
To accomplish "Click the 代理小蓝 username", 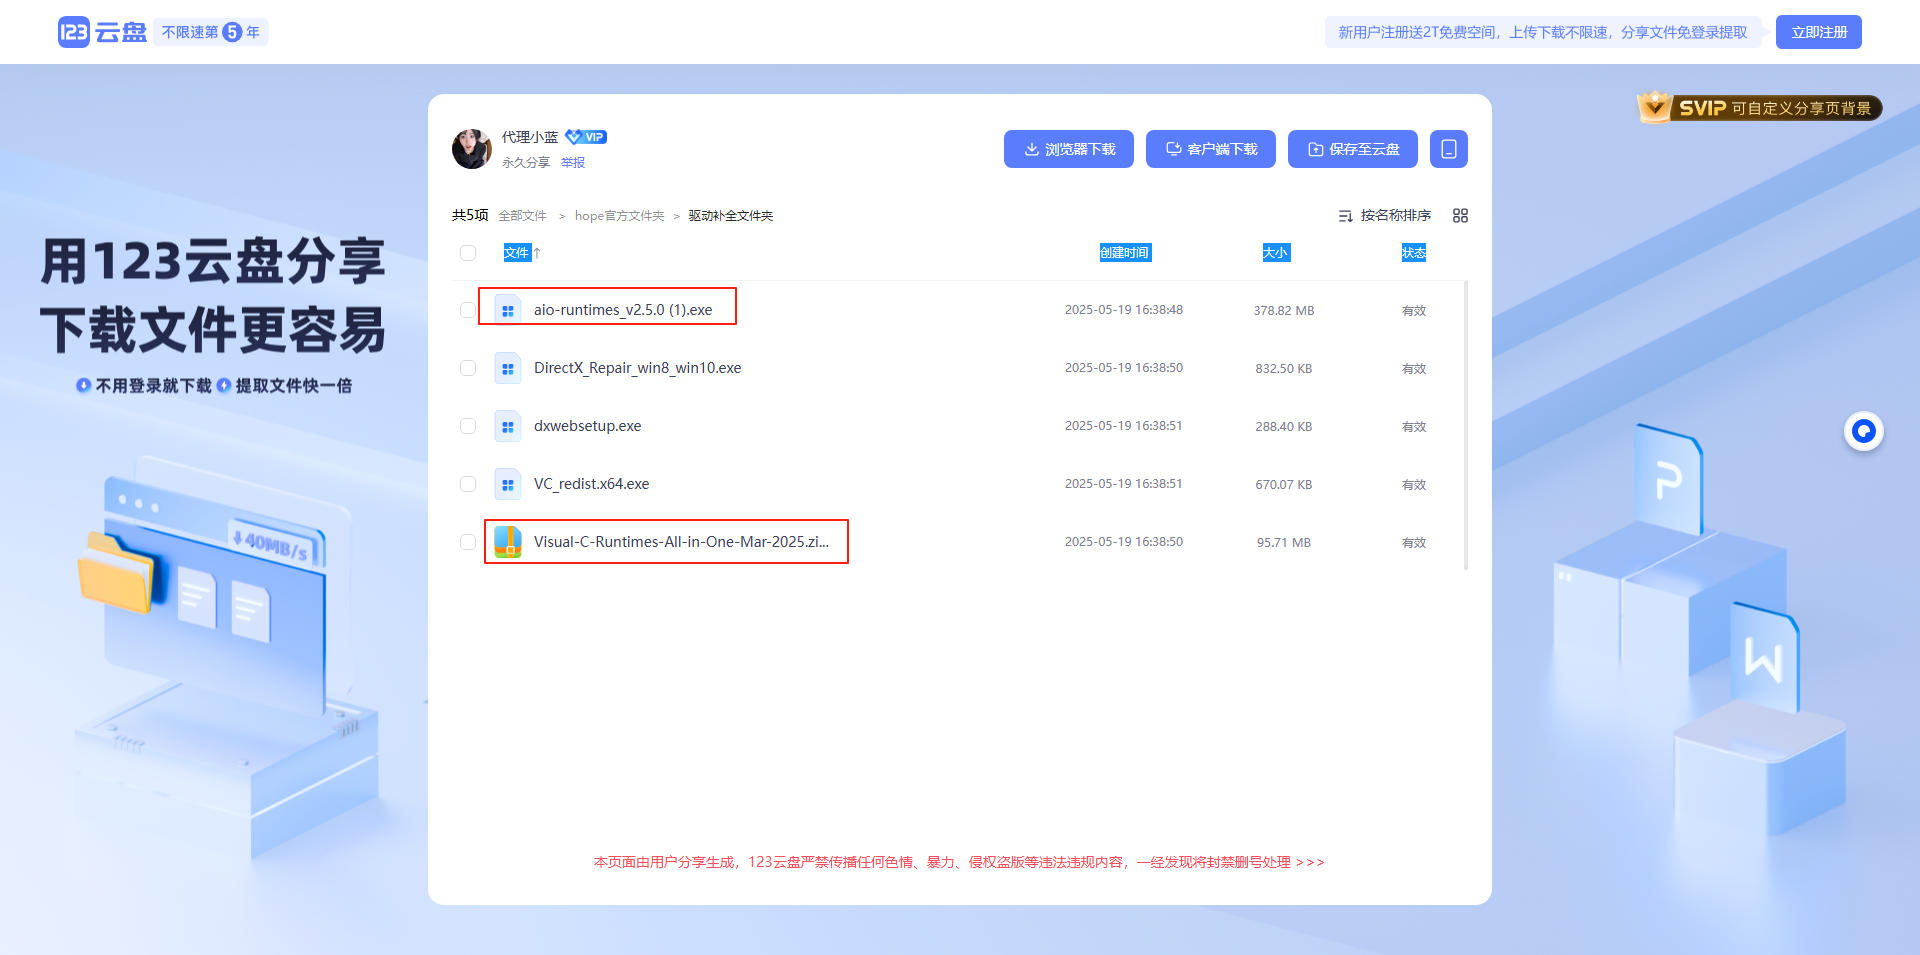I will [x=530, y=137].
